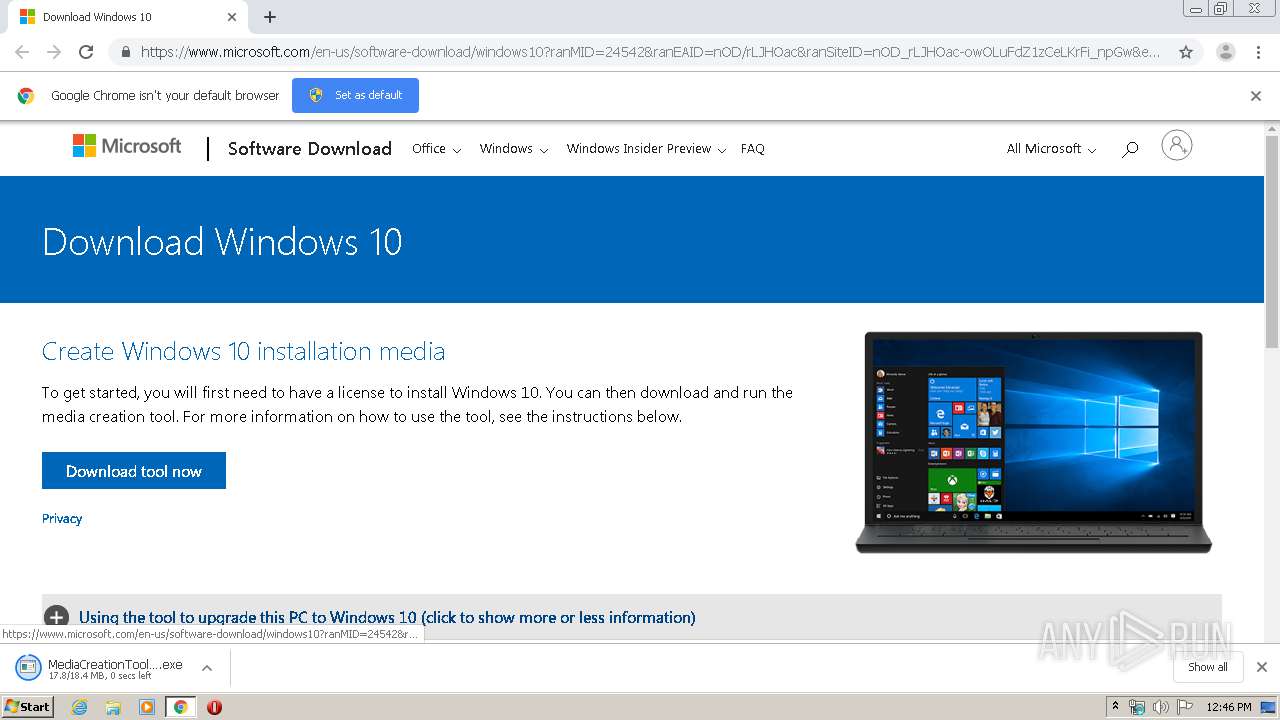Click the Software Download heading link

point(310,148)
